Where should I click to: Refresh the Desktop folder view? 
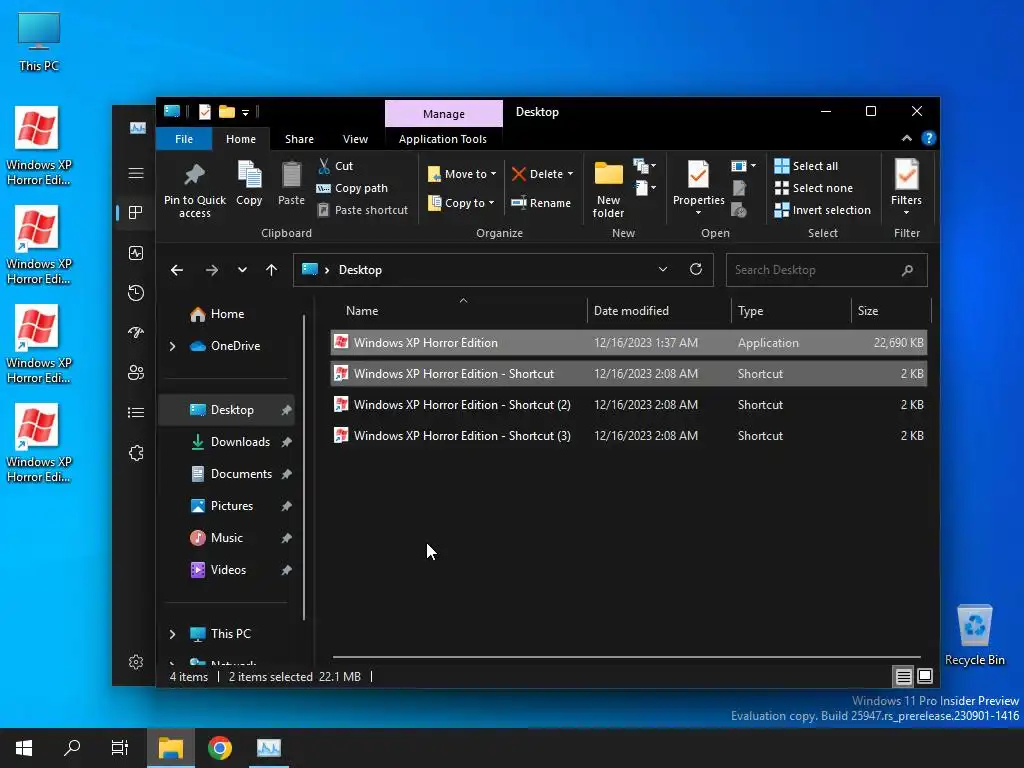[696, 270]
